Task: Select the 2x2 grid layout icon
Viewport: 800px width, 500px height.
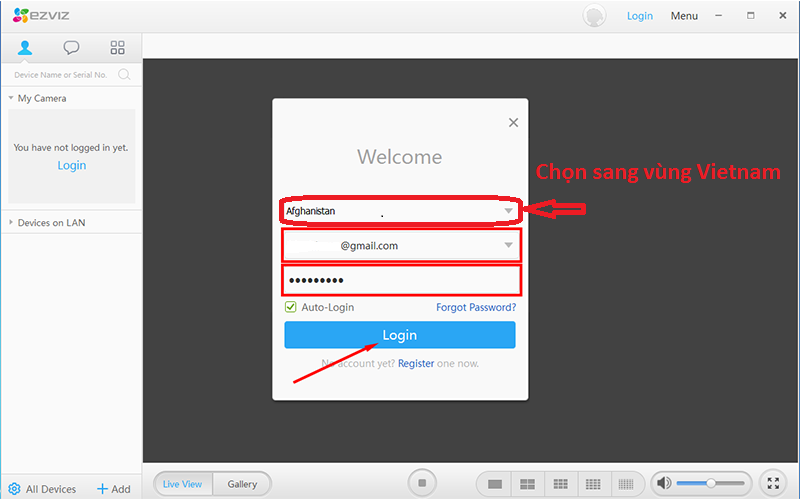Action: pos(527,484)
